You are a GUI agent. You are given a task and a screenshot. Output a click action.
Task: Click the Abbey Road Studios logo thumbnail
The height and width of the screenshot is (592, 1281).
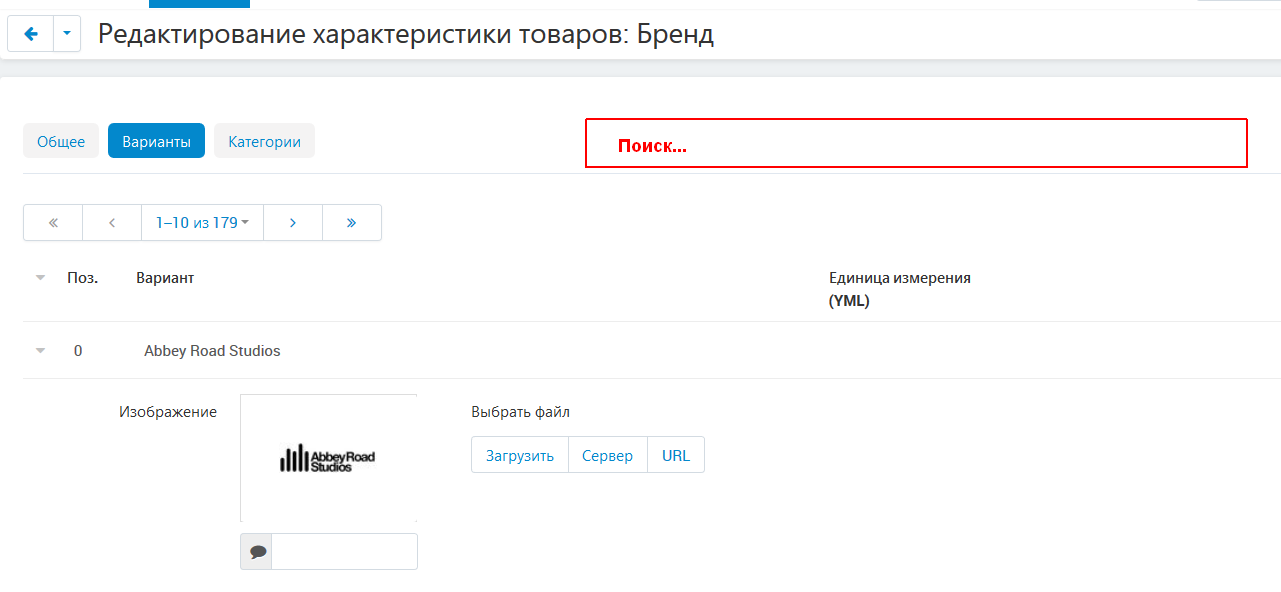coord(328,458)
